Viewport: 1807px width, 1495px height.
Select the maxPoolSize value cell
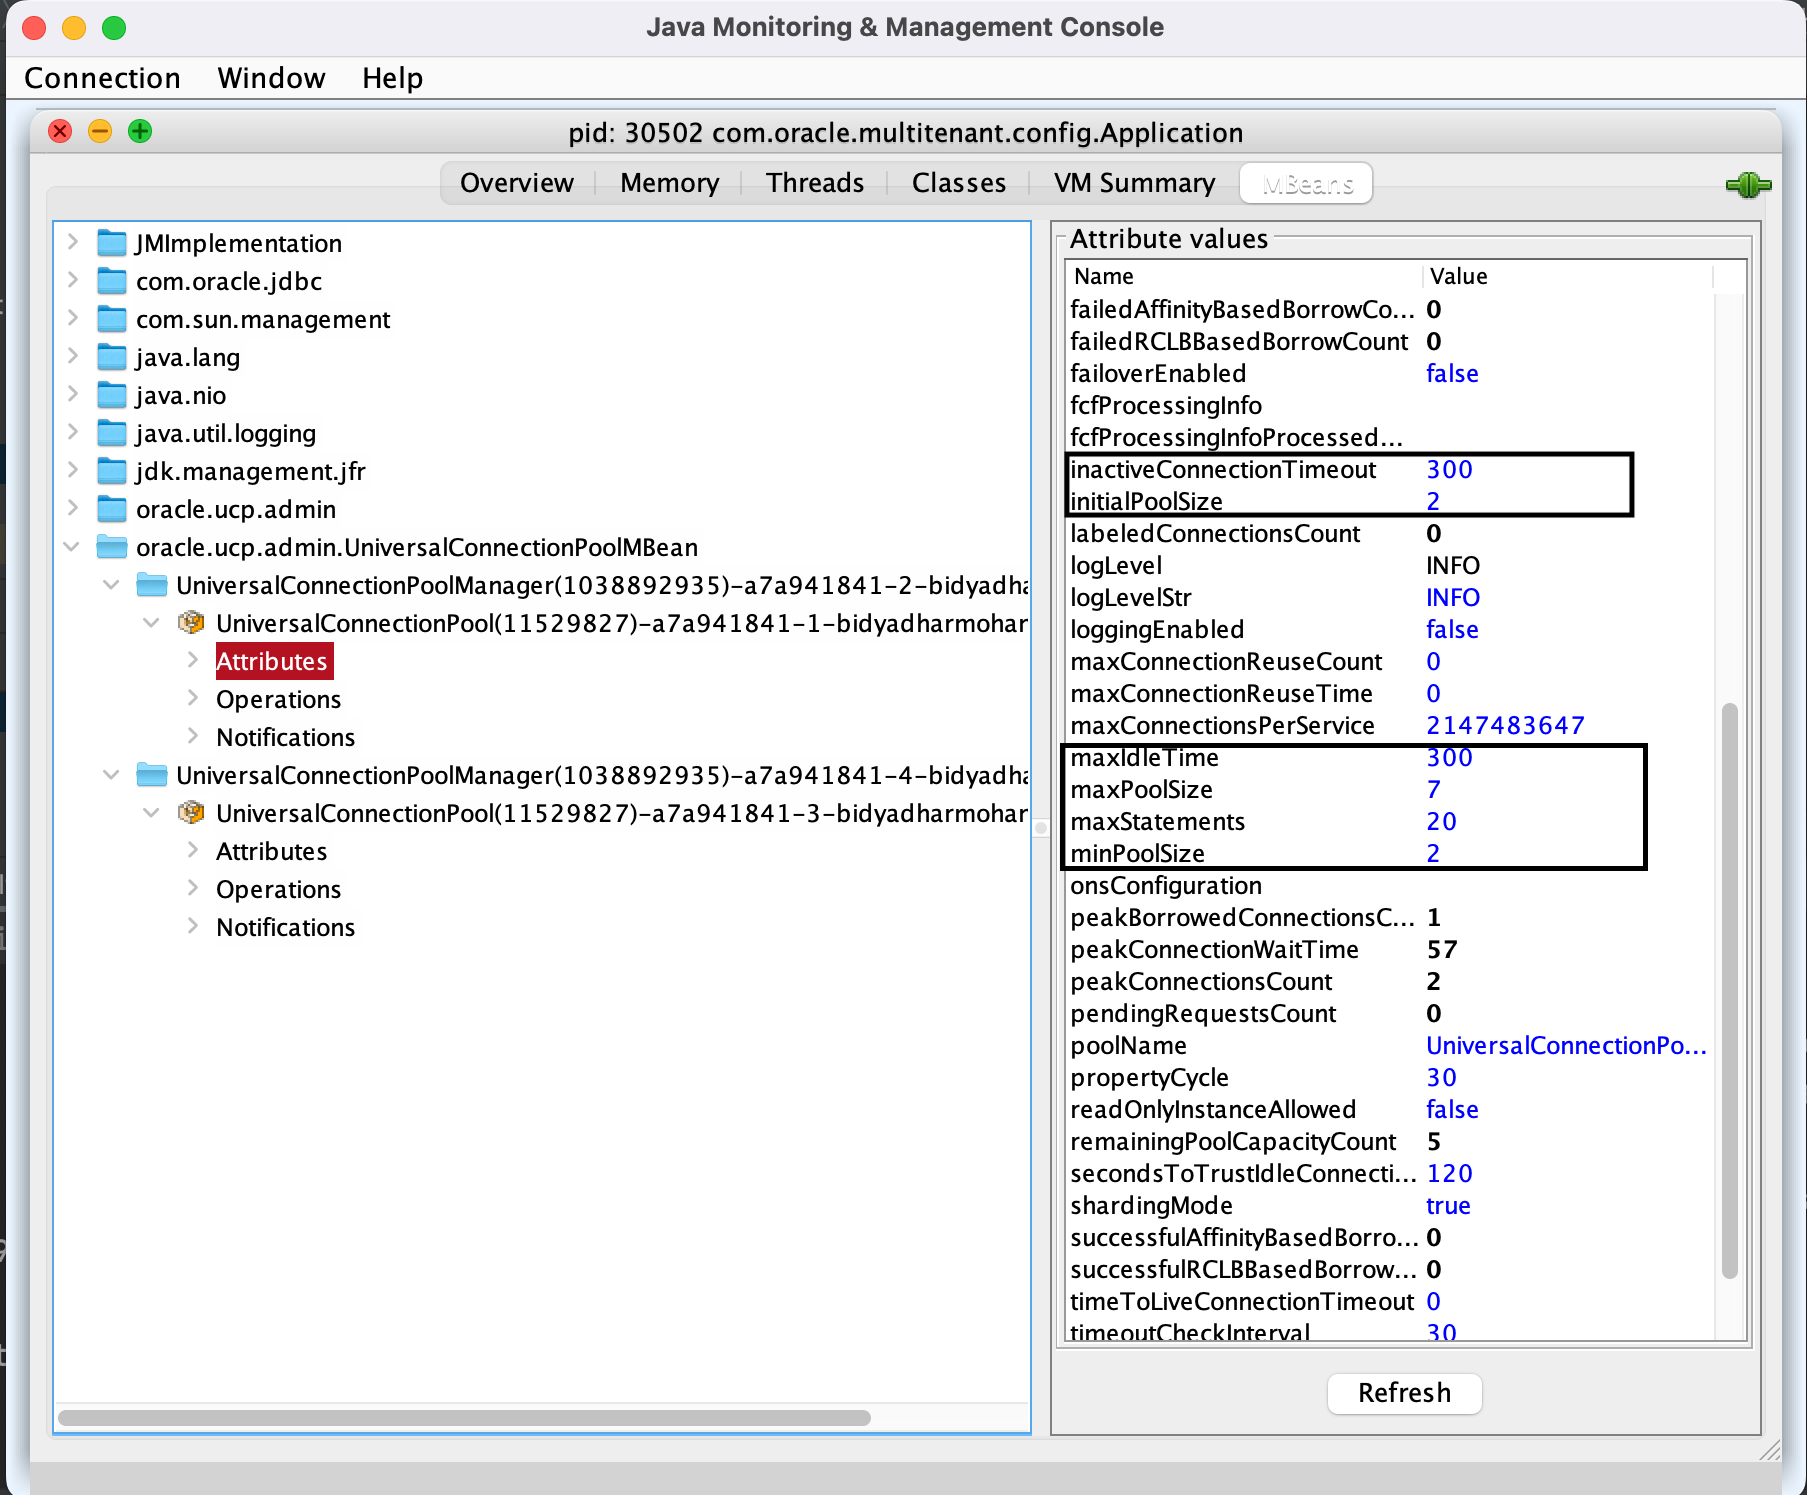[x=1433, y=789]
